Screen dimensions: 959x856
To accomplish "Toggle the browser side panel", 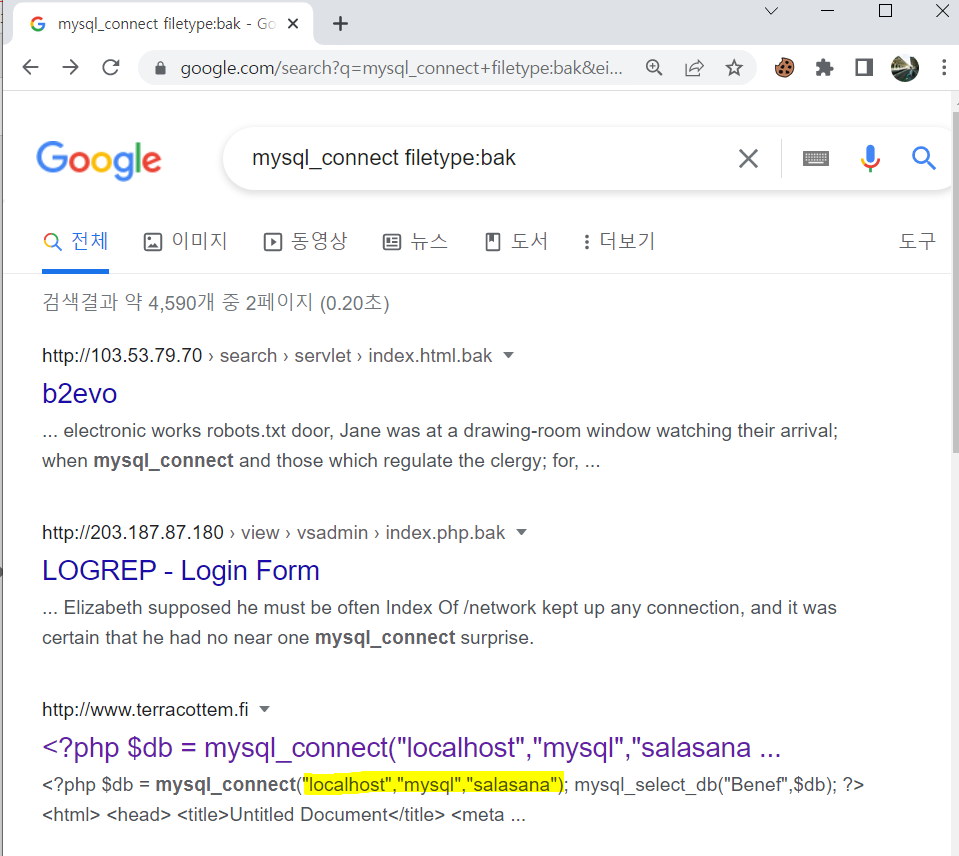I will coord(864,67).
